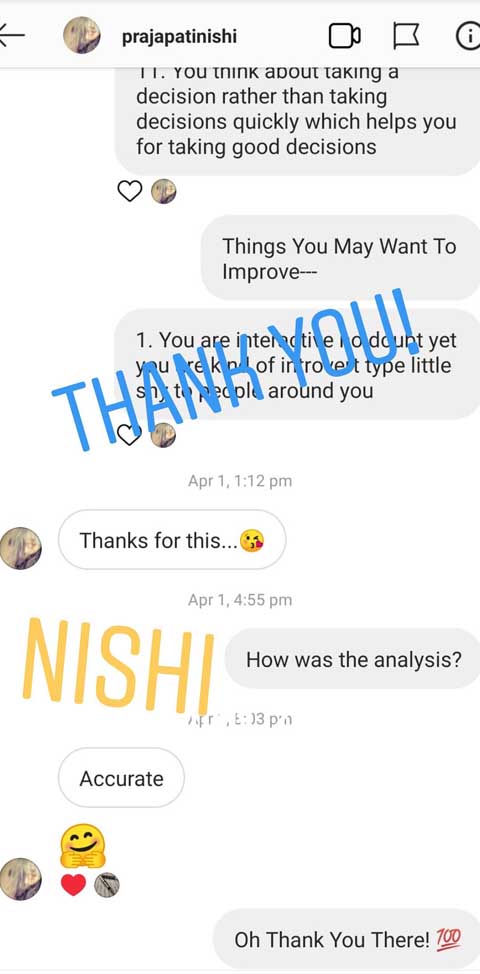Tap the flag icon in header
The height and width of the screenshot is (974, 480).
tap(406, 36)
